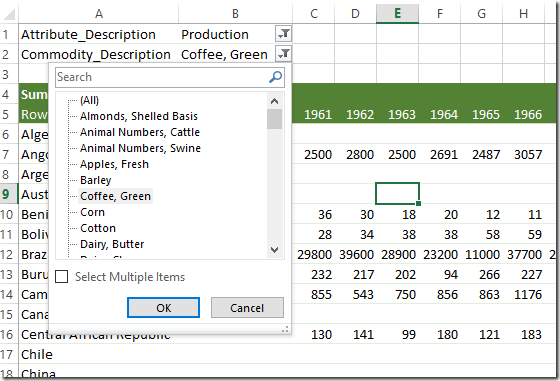Image resolution: width=560 pixels, height=381 pixels.
Task: Click the filter list scrollbar thumb
Action: point(274,119)
